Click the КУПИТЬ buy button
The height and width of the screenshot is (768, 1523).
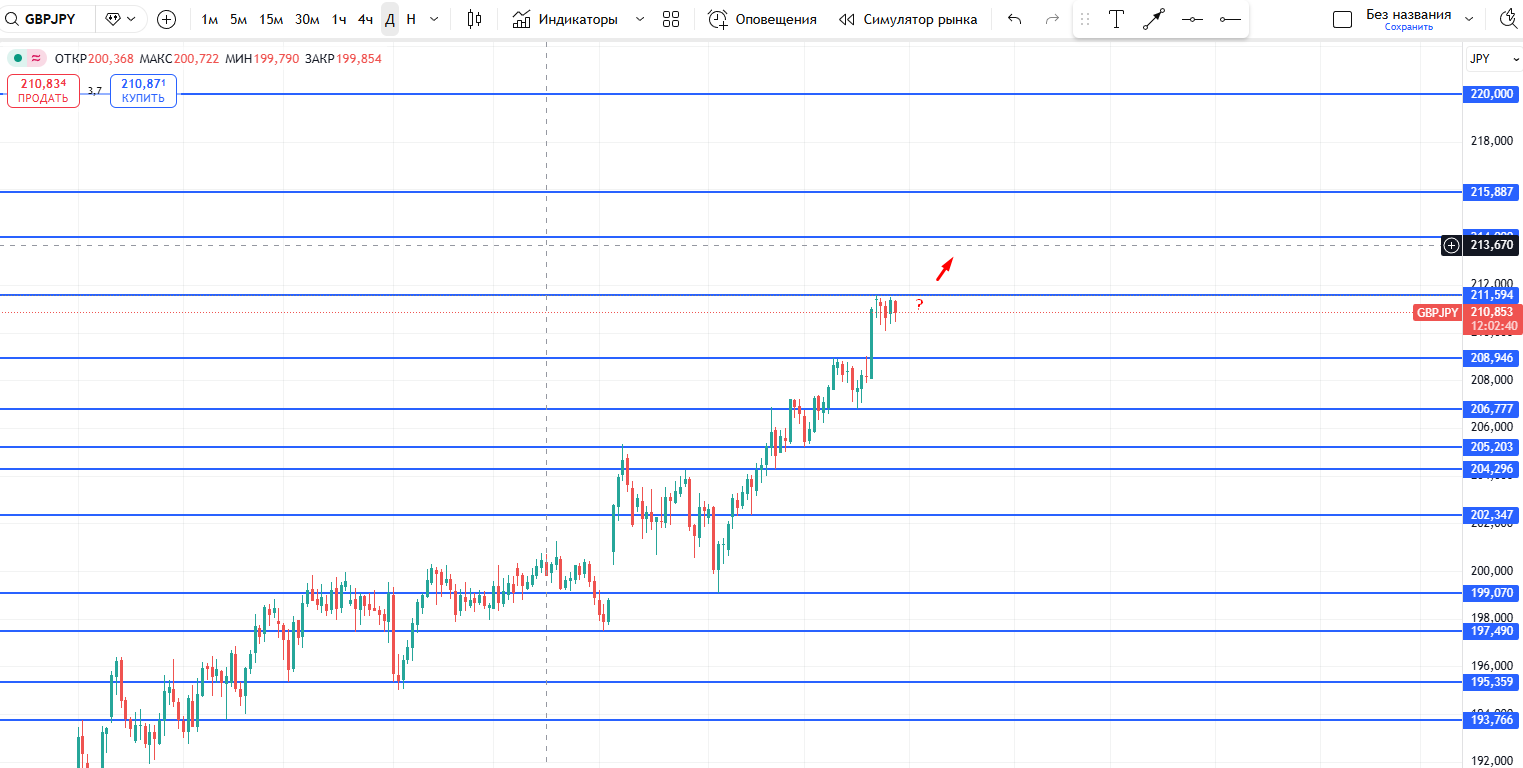coord(143,91)
